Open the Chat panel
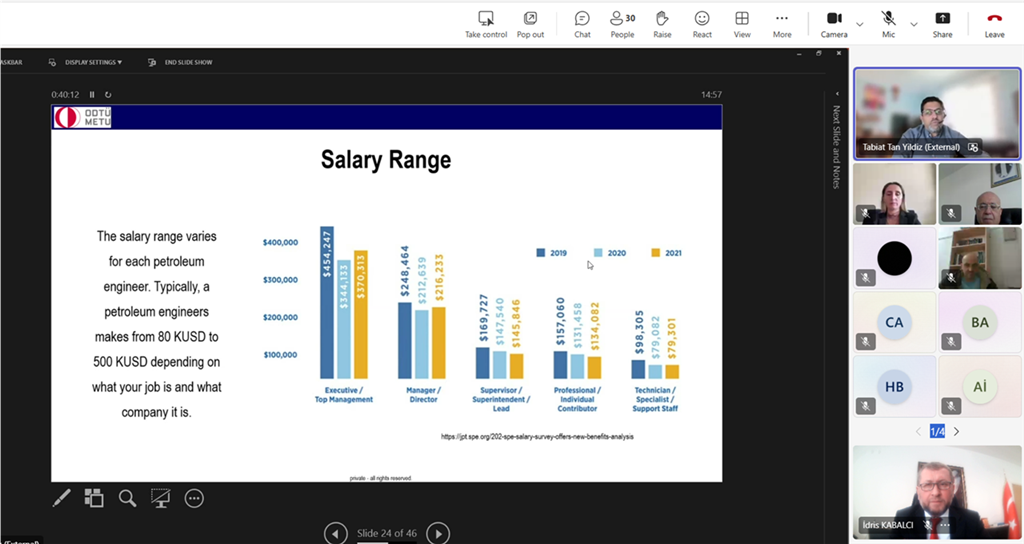 tap(582, 24)
